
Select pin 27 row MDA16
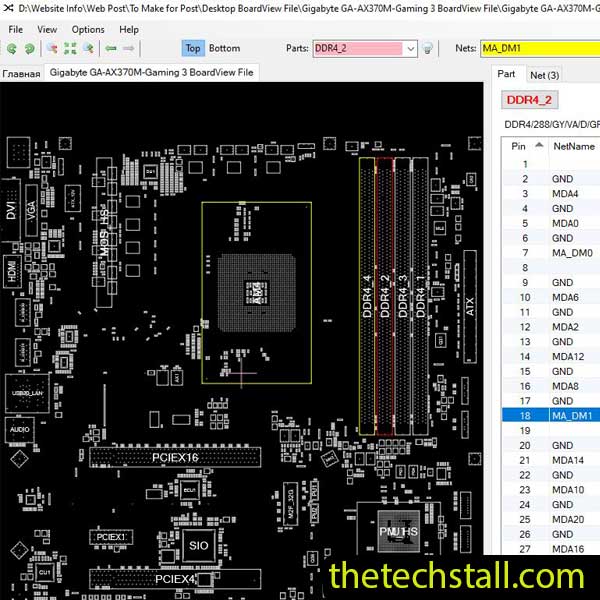[551, 549]
